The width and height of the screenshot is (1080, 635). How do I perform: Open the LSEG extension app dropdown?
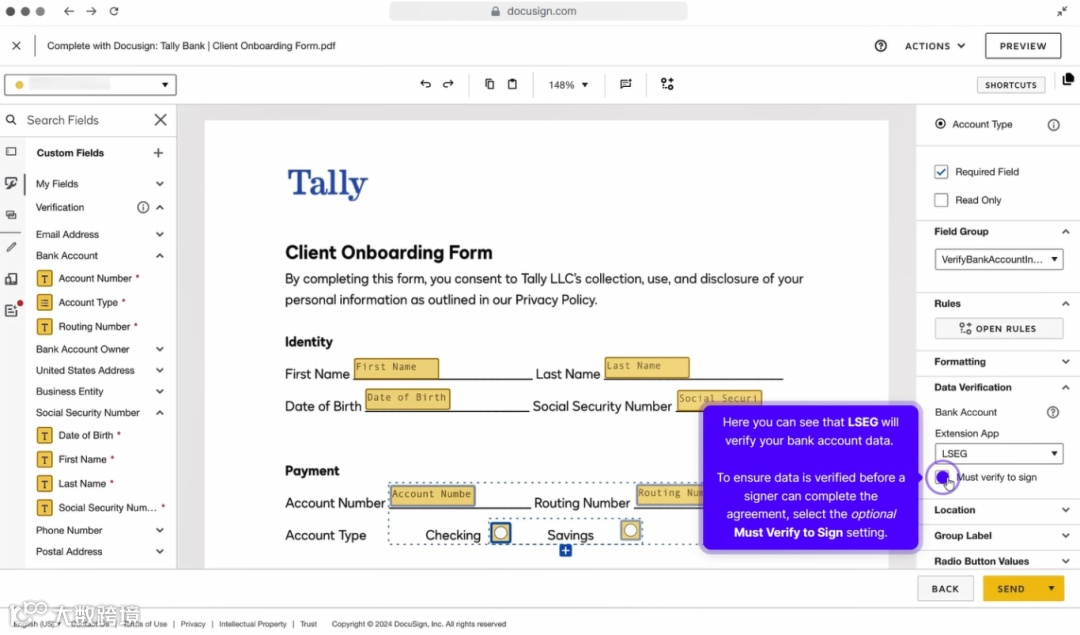(x=999, y=454)
